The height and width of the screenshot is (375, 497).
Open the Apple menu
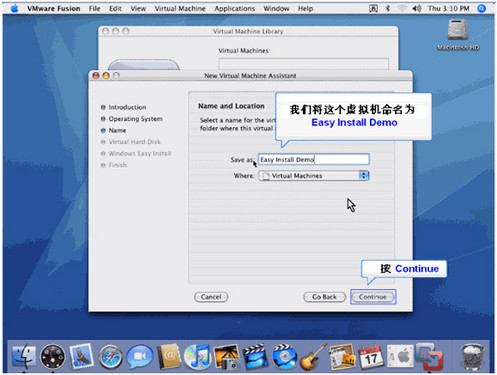pos(14,8)
